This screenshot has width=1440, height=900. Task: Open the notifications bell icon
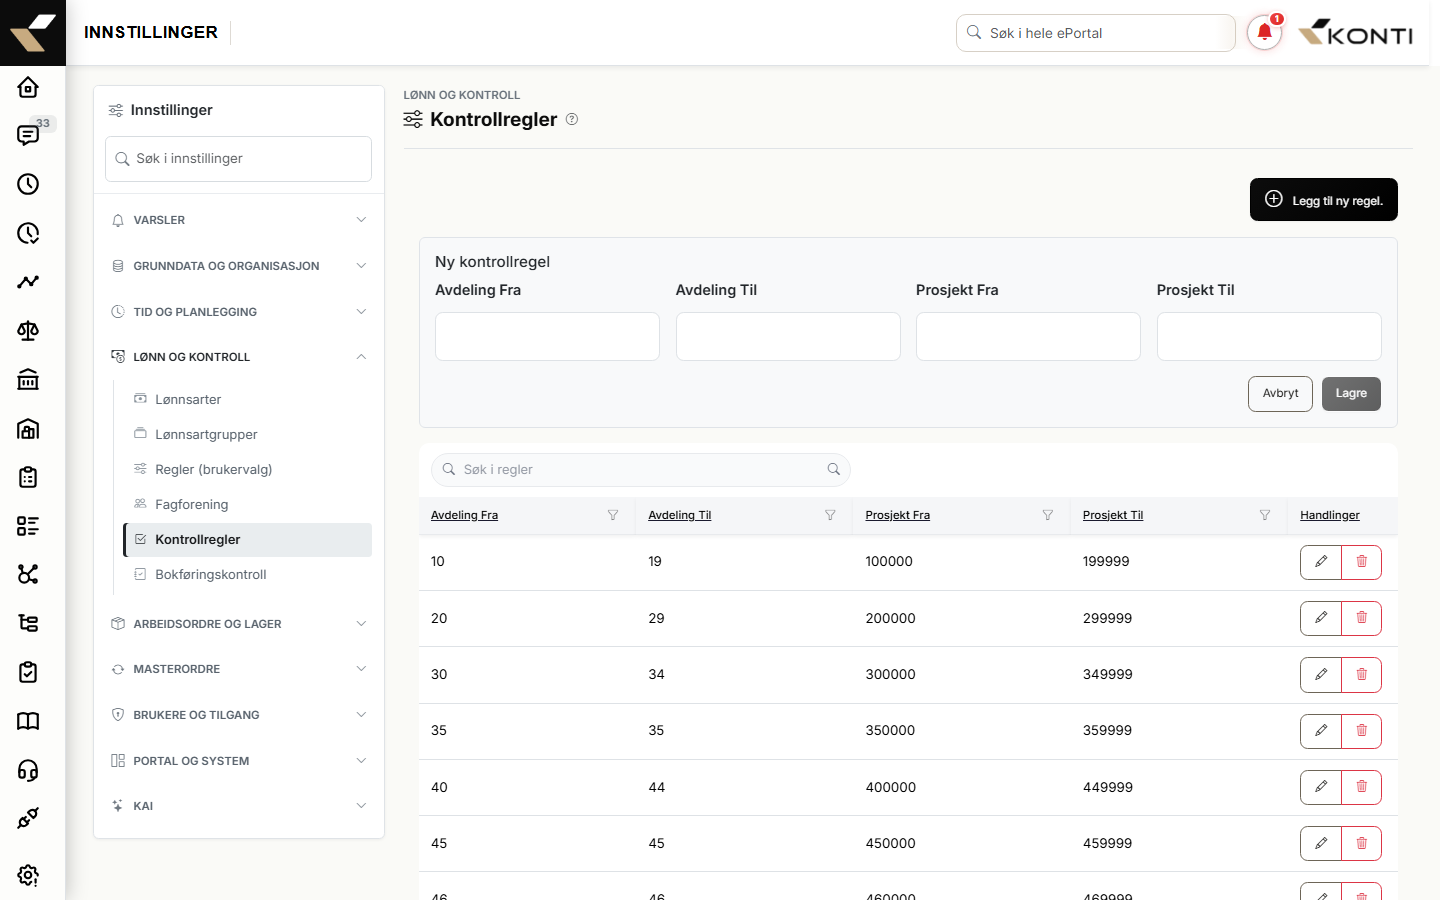tap(1264, 32)
